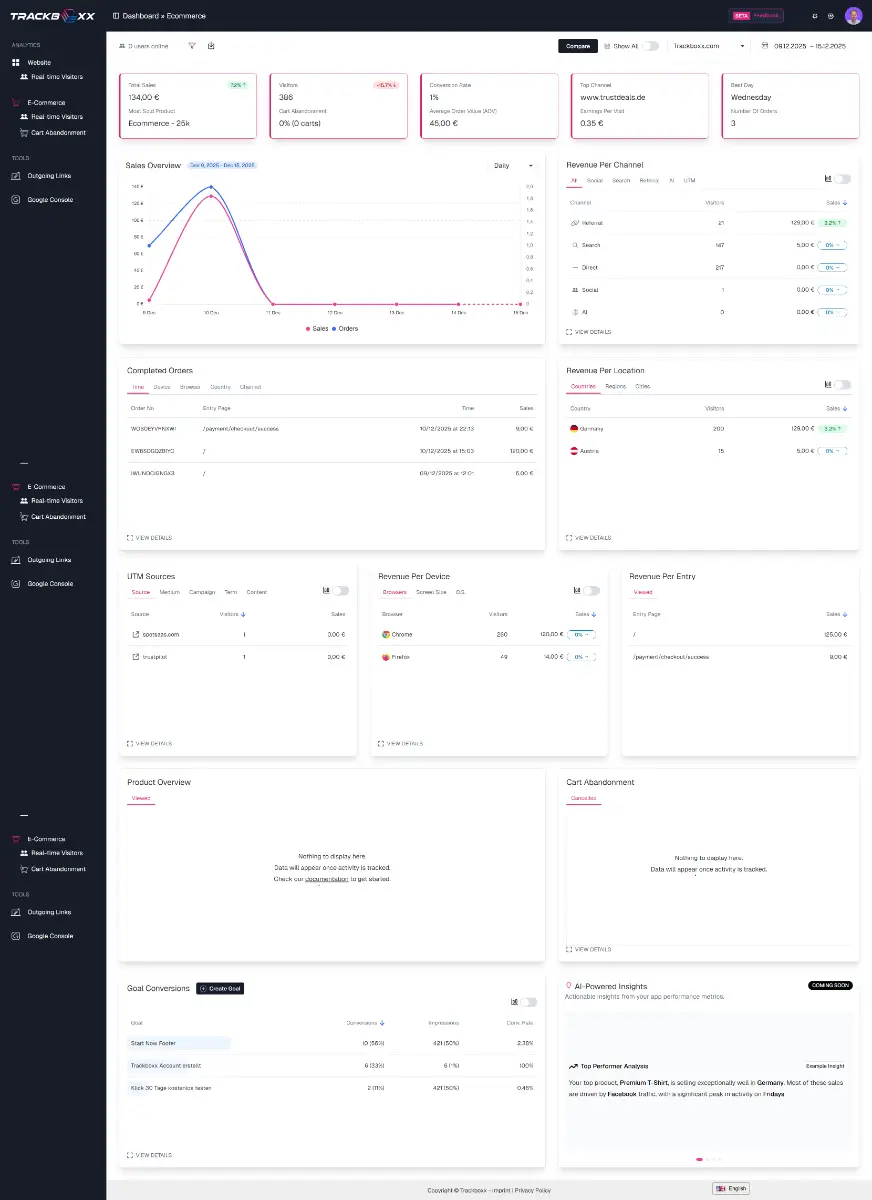Click the Create Goal button
The width and height of the screenshot is (872, 1200).
point(220,988)
